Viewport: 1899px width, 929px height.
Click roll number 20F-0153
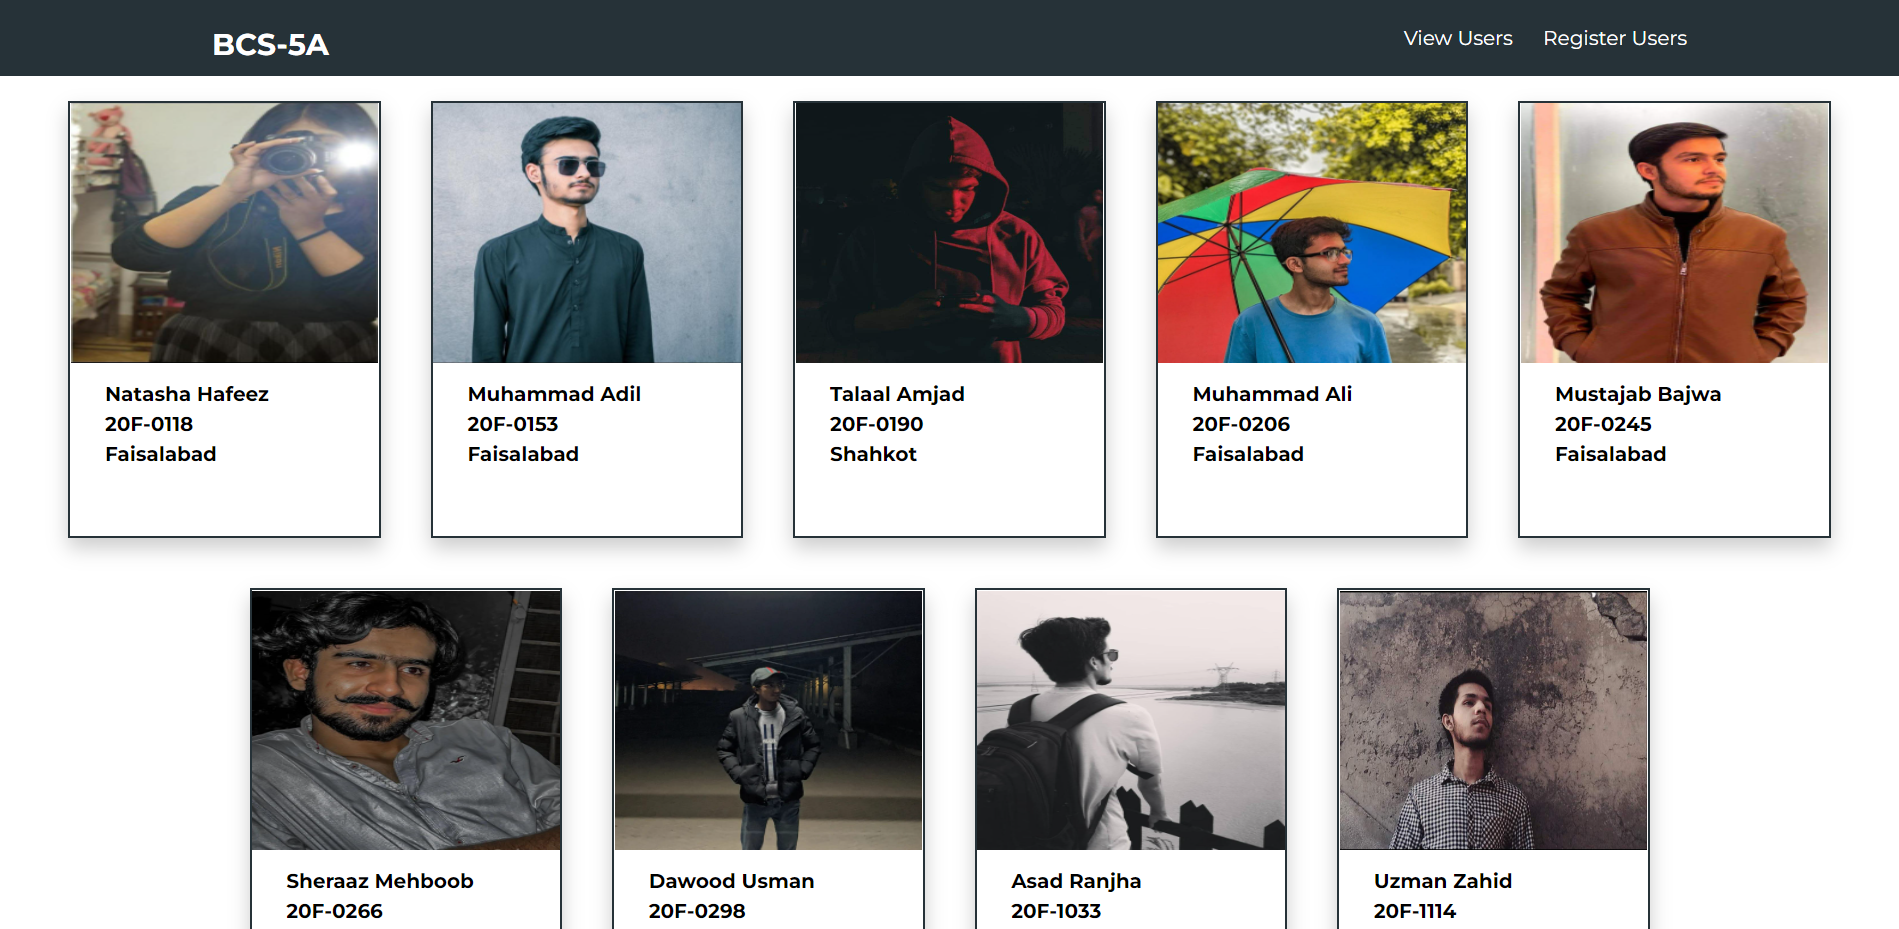(513, 424)
